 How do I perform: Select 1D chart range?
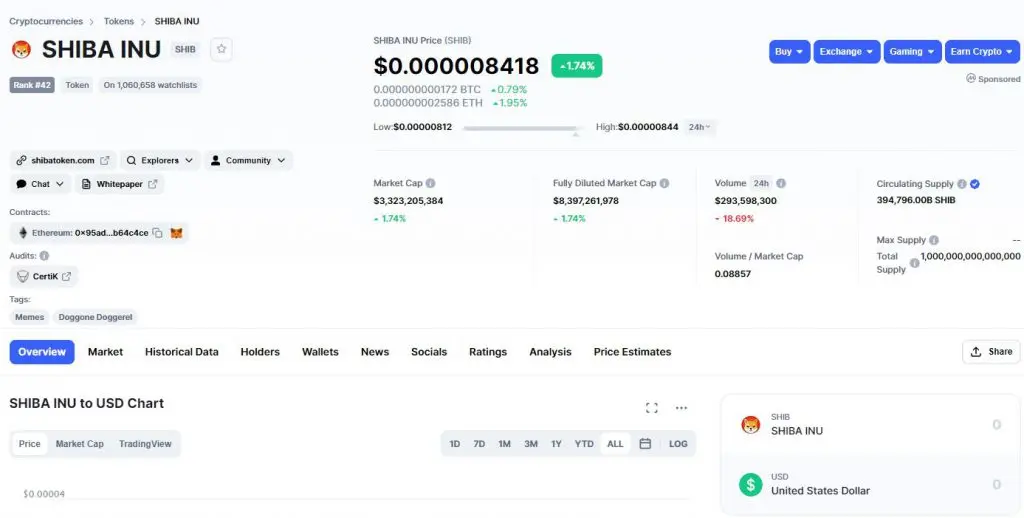455,444
